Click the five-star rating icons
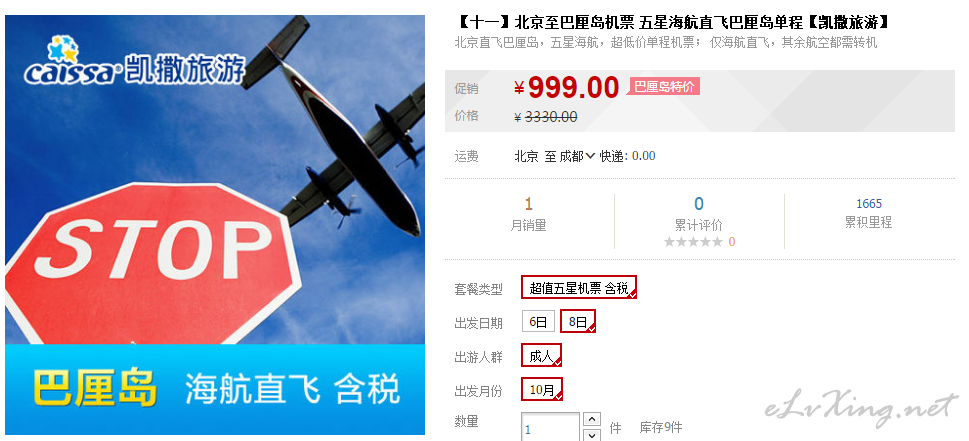The image size is (969, 441). click(693, 242)
